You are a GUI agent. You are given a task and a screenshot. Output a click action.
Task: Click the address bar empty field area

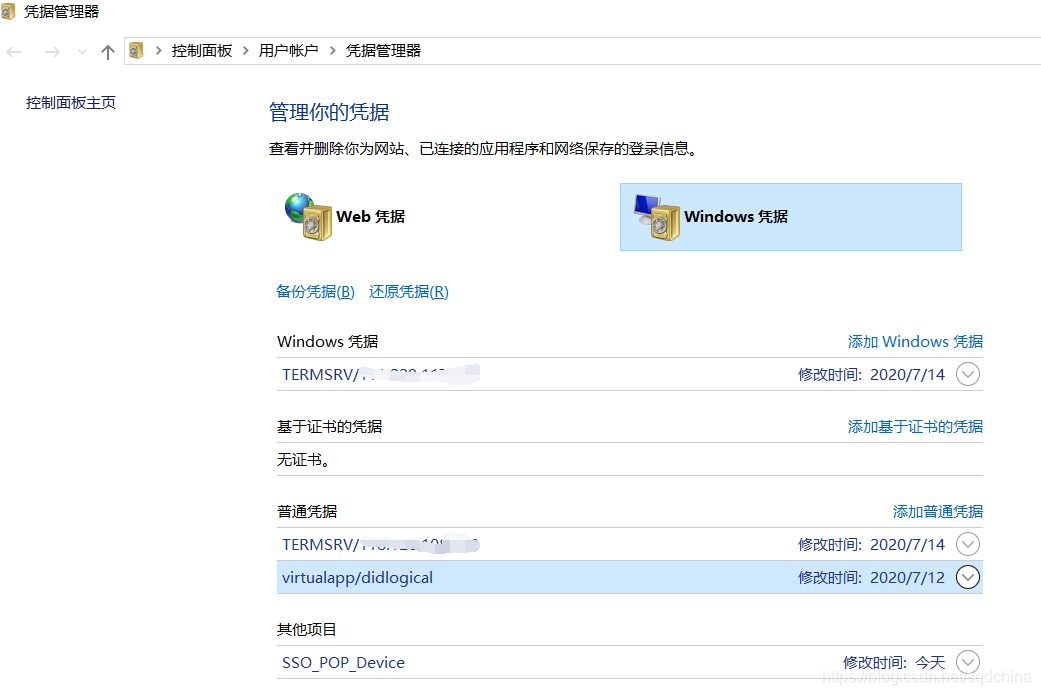coord(730,50)
